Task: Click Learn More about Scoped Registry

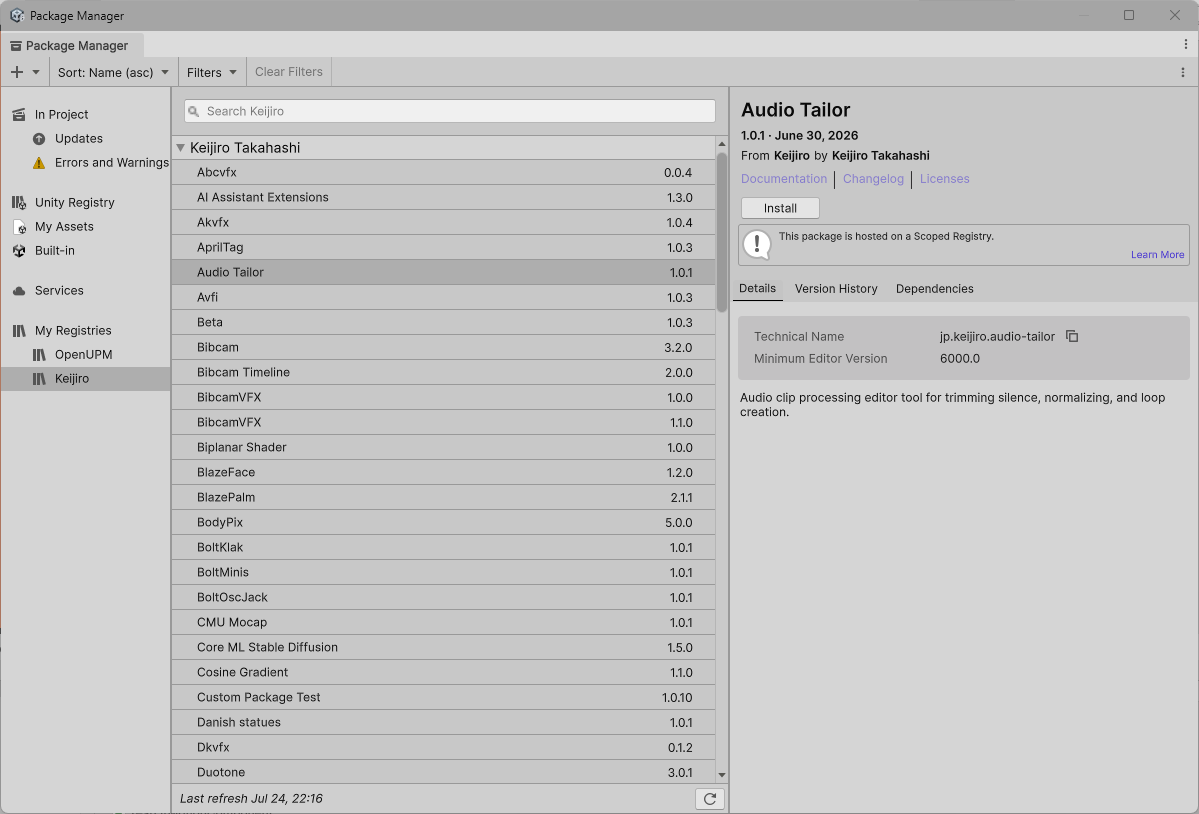Action: pyautogui.click(x=1157, y=255)
